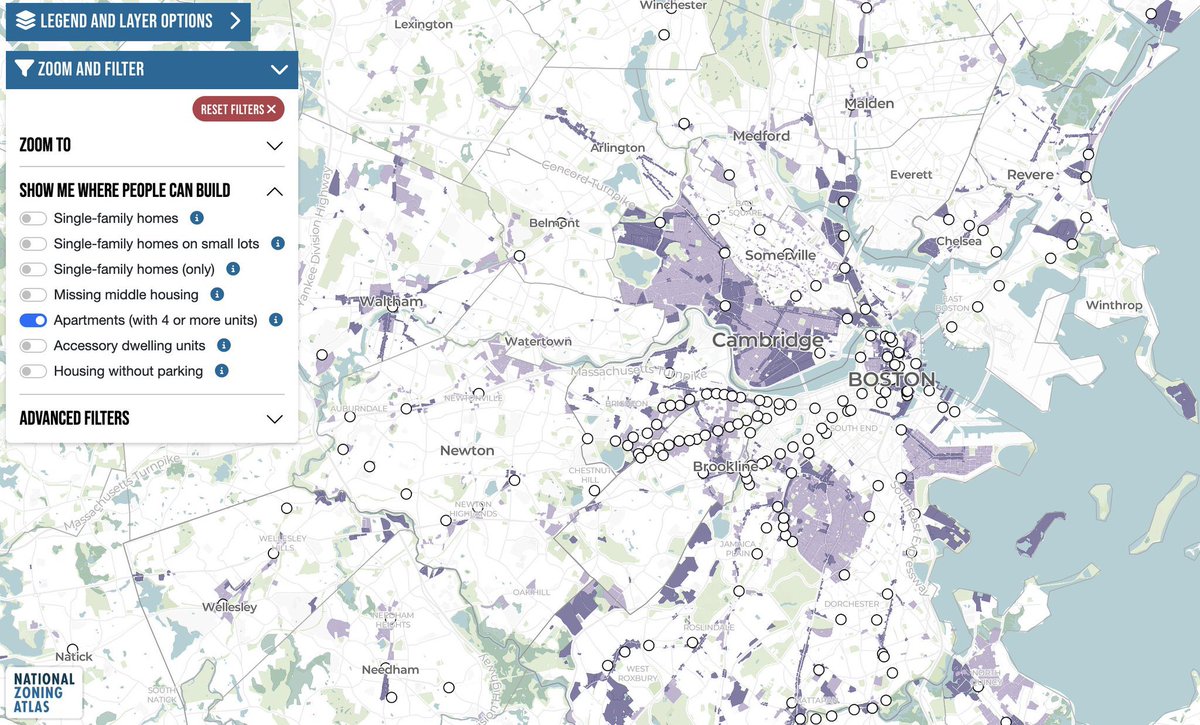This screenshot has height=725, width=1200.
Task: Click the Chelsea label on map
Action: 958,241
